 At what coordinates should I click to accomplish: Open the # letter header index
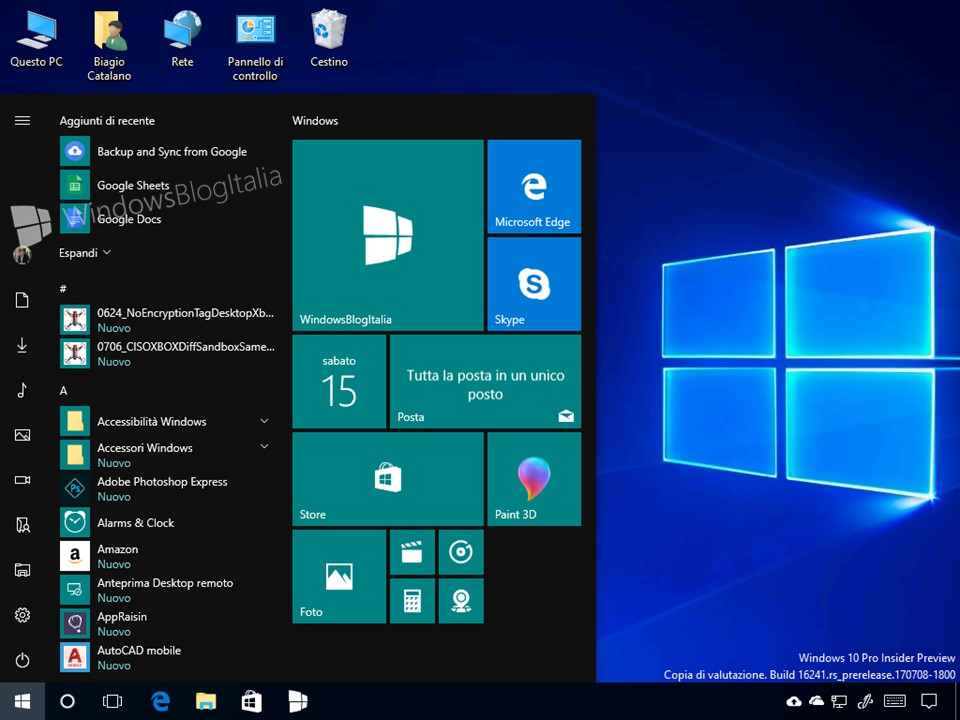[x=63, y=288]
